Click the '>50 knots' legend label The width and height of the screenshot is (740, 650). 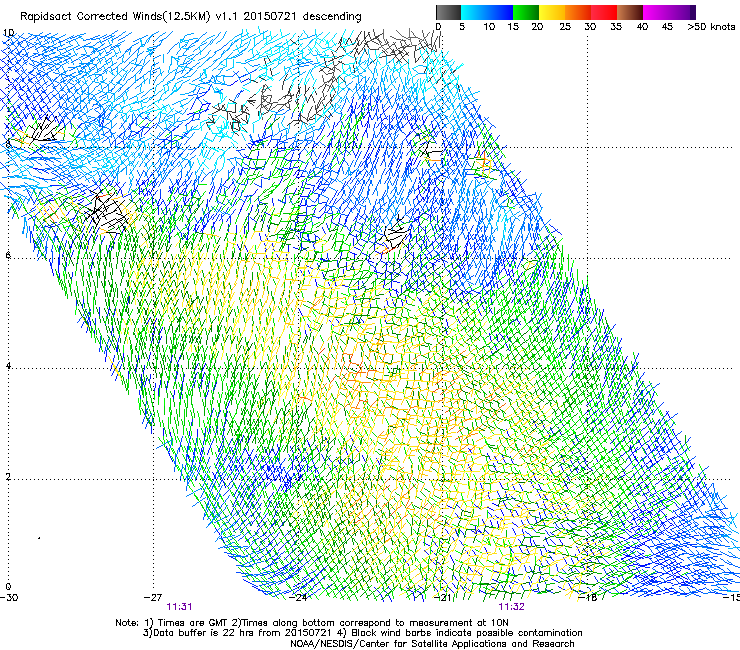click(711, 27)
